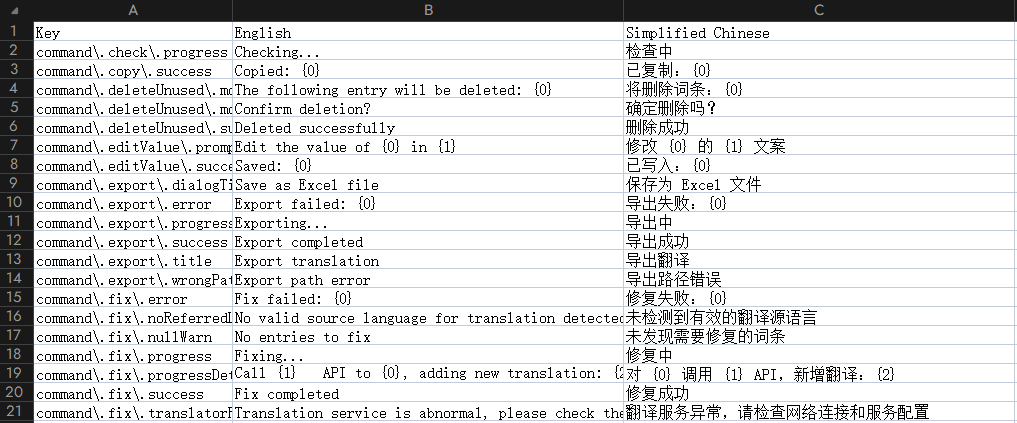Select cell 'No valid source language for translation detected'
The height and width of the screenshot is (423, 1017).
tap(428, 317)
